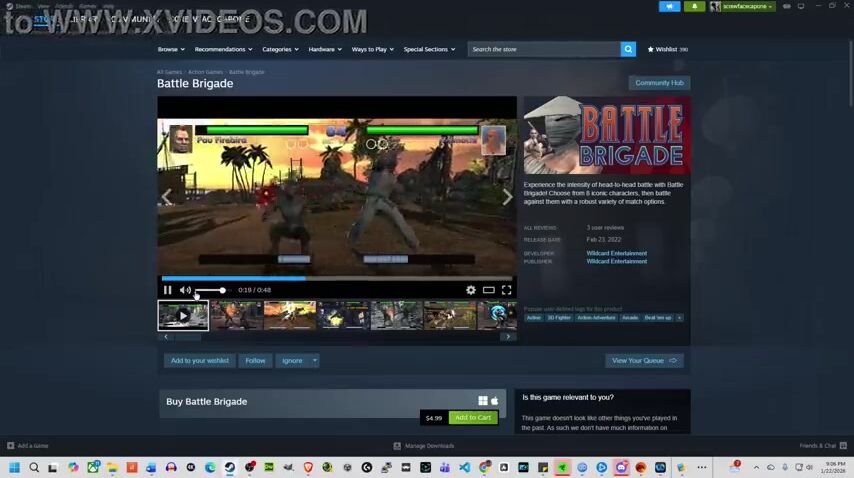Open video settings gear icon

[471, 290]
